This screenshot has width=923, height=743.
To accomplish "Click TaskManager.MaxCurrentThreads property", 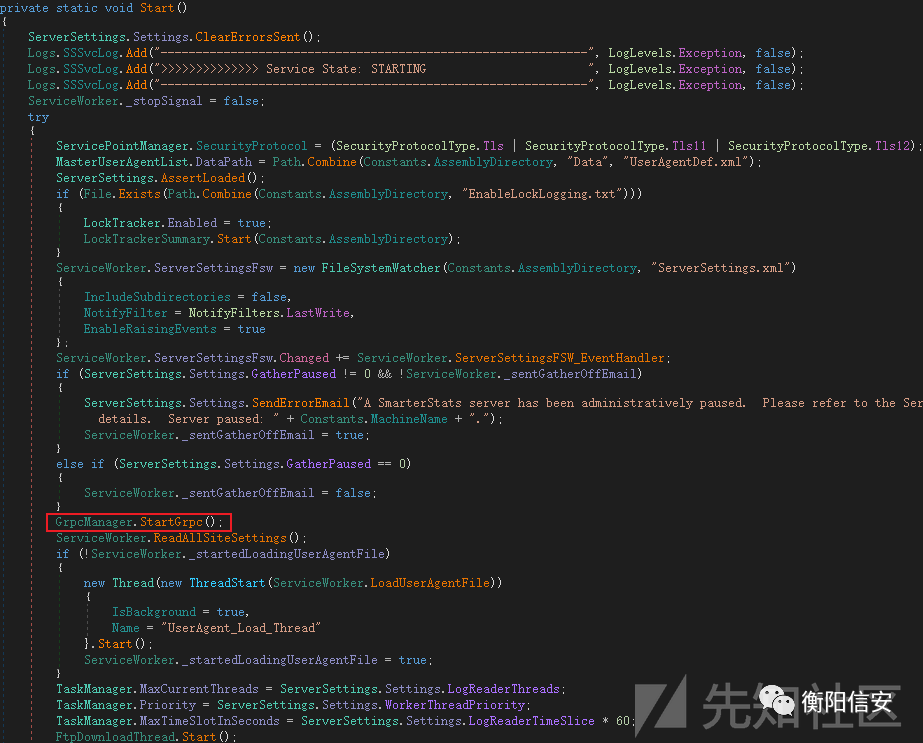I will [x=157, y=688].
